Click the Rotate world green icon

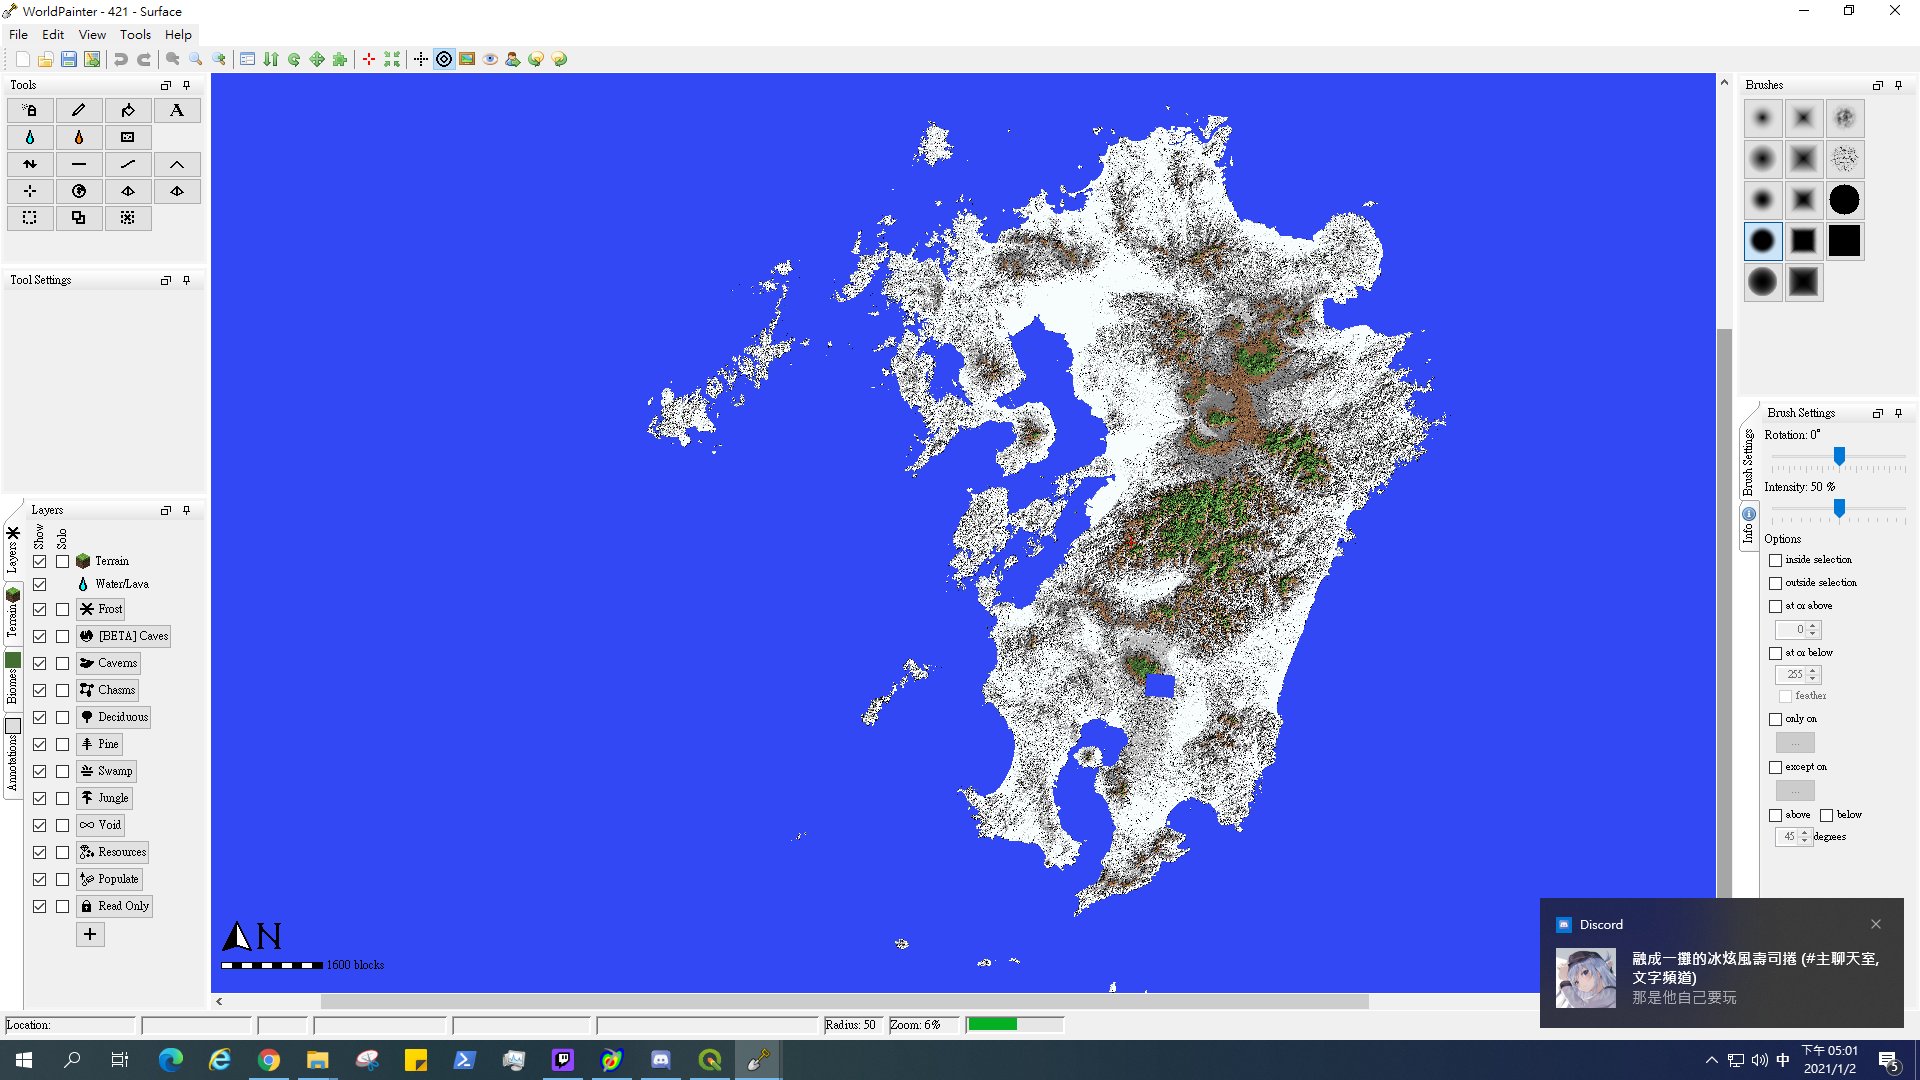[294, 59]
